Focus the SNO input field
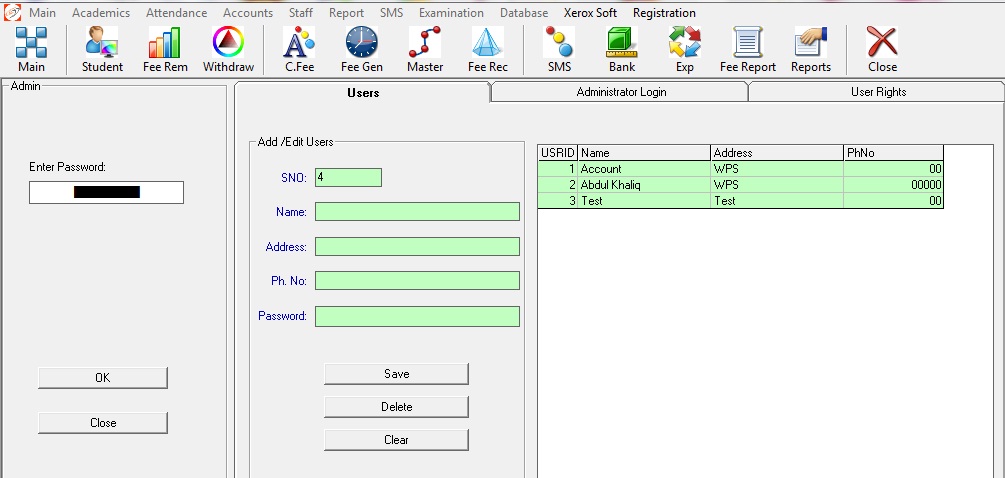 [x=348, y=177]
